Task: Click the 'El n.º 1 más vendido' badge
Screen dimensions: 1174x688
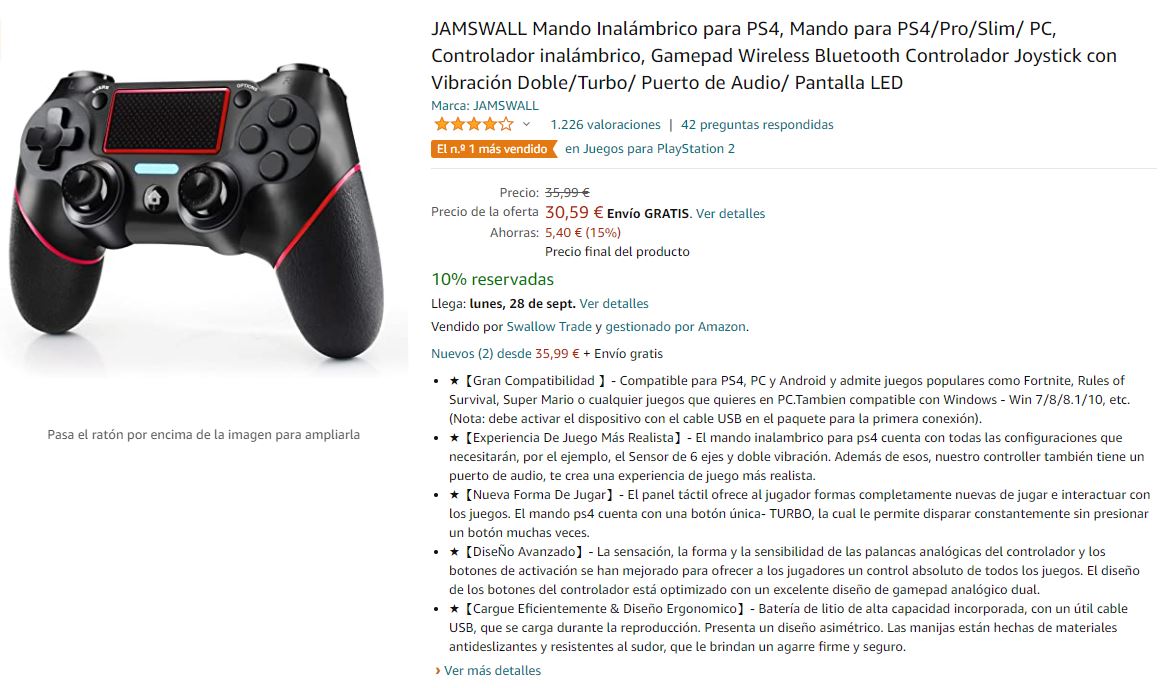Action: (x=494, y=149)
